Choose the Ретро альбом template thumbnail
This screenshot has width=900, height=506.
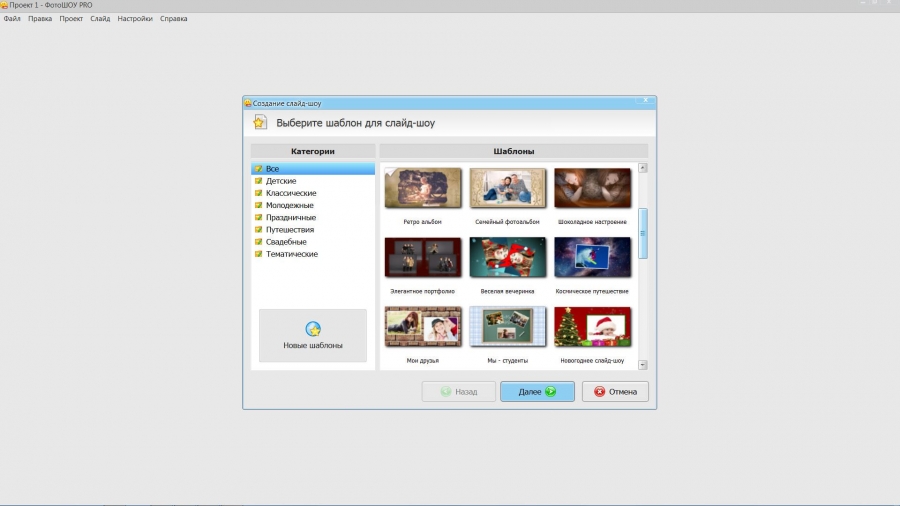[x=423, y=188]
